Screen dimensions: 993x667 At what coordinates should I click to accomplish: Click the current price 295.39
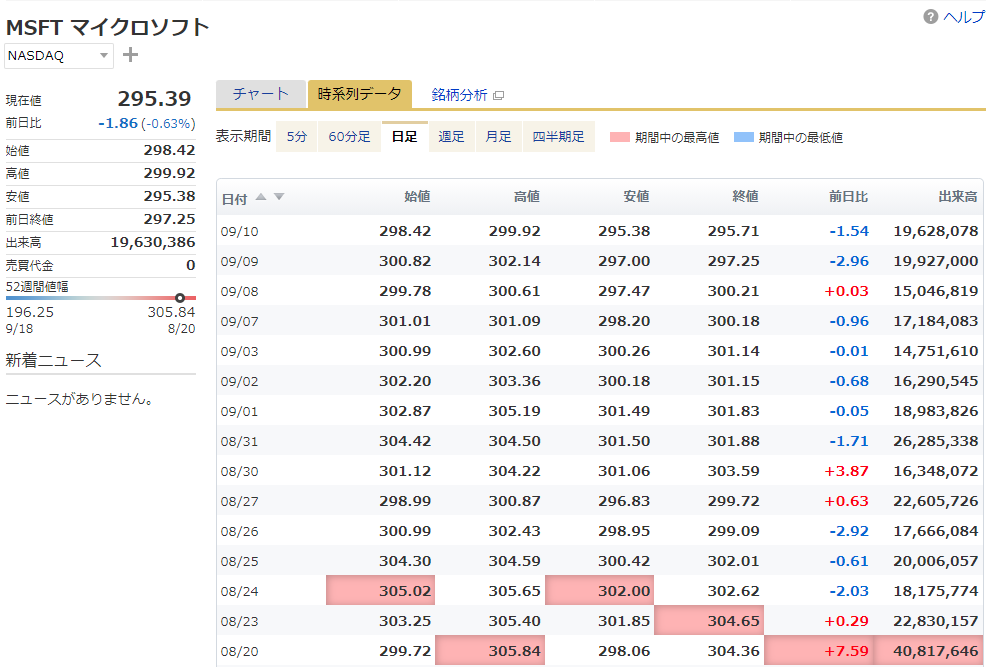155,99
